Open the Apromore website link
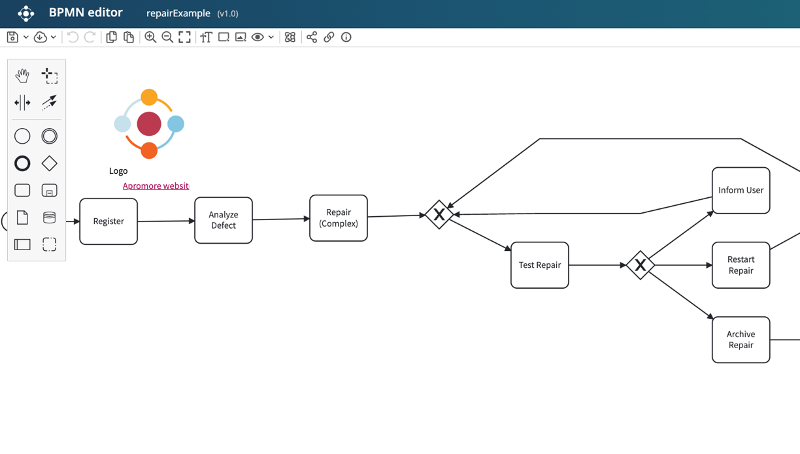Screen dimensions: 800x454 click(x=155, y=186)
